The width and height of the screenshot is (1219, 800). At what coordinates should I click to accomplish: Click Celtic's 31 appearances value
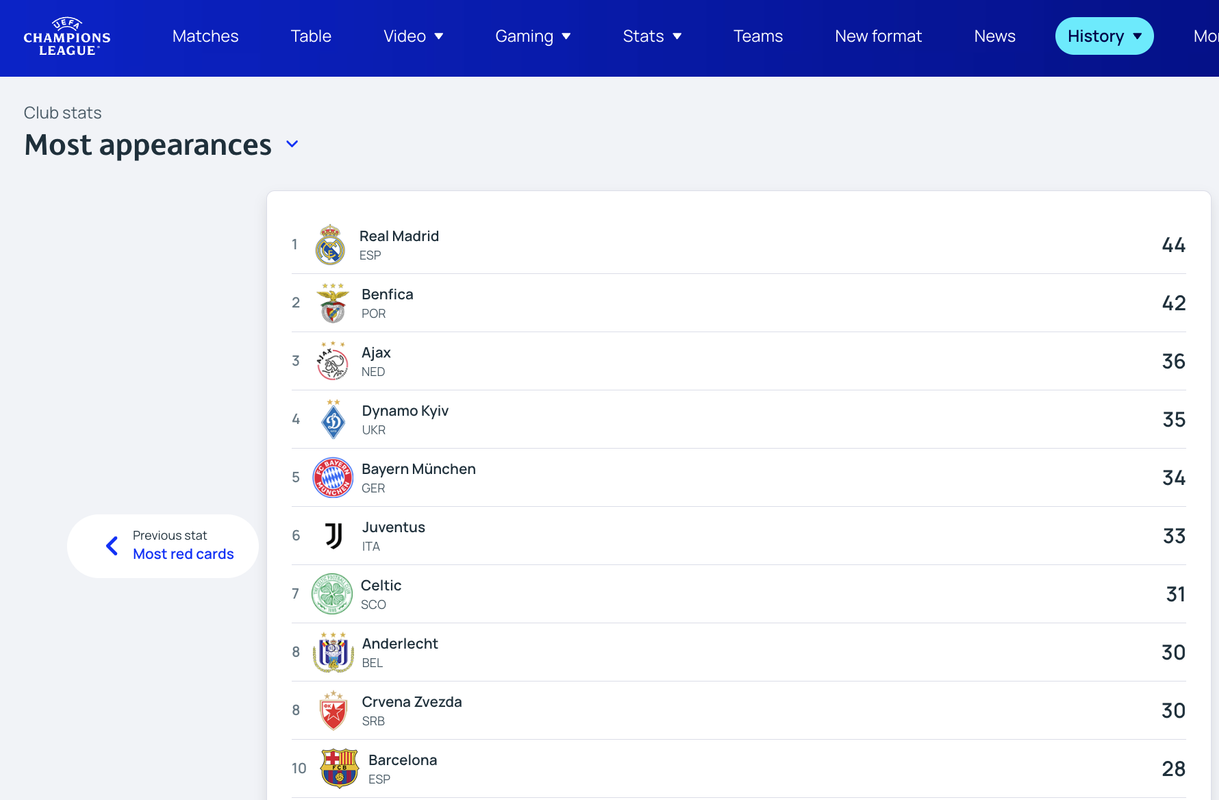click(1176, 594)
